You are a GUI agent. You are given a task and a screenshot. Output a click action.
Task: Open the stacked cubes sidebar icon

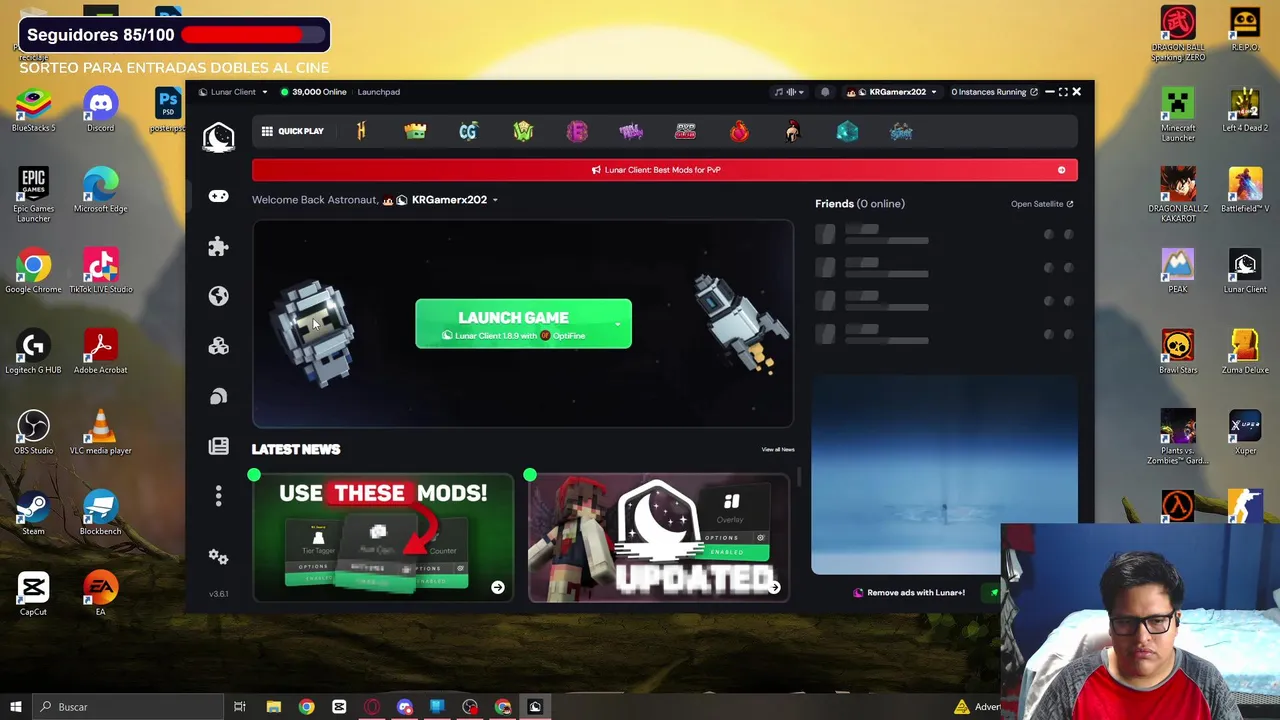coord(218,346)
